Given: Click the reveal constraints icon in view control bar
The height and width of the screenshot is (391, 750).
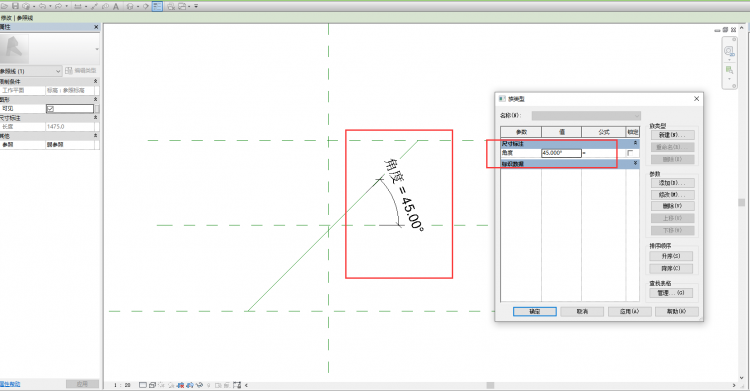Looking at the screenshot, I should click(237, 385).
